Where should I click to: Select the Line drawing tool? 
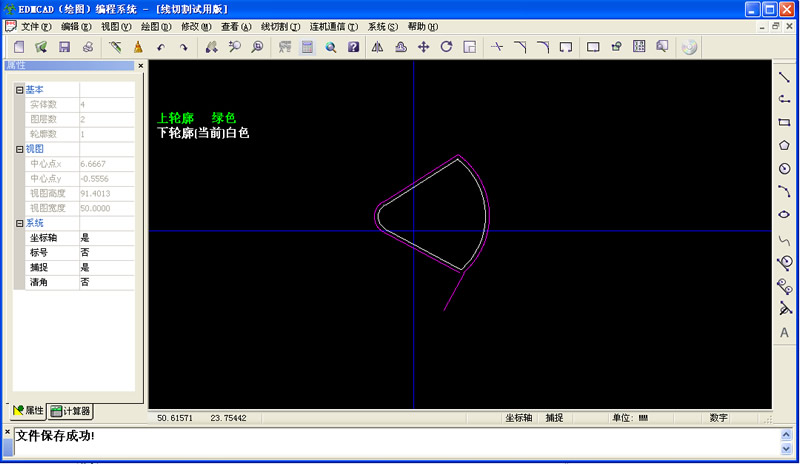[784, 76]
